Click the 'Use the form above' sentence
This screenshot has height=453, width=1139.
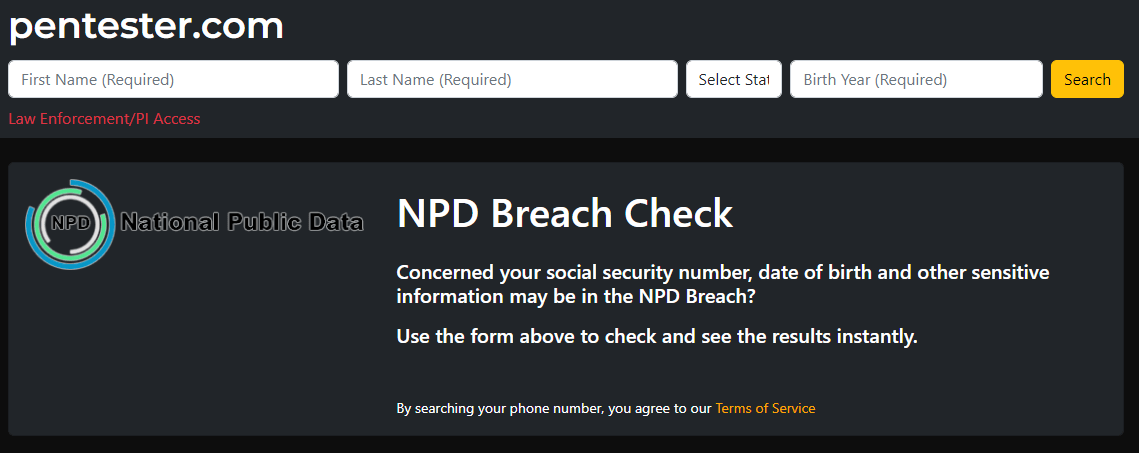tap(656, 336)
